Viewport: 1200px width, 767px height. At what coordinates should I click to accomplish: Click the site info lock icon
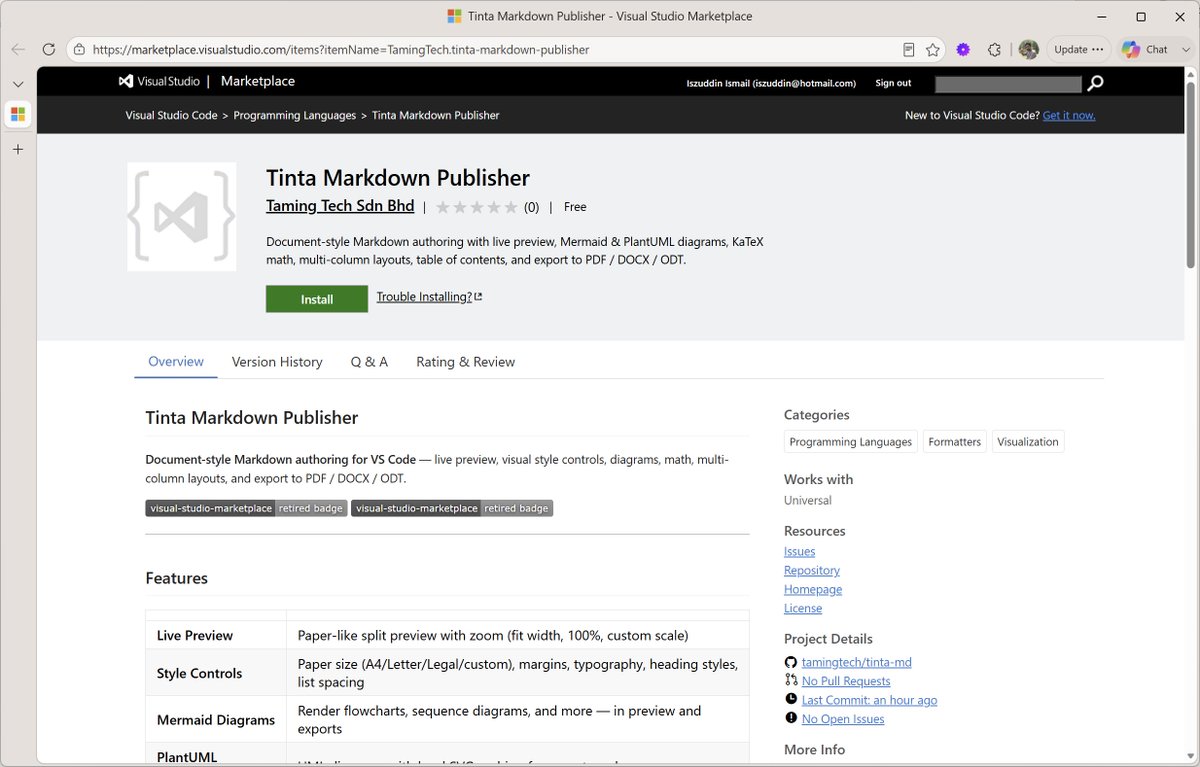tap(80, 49)
